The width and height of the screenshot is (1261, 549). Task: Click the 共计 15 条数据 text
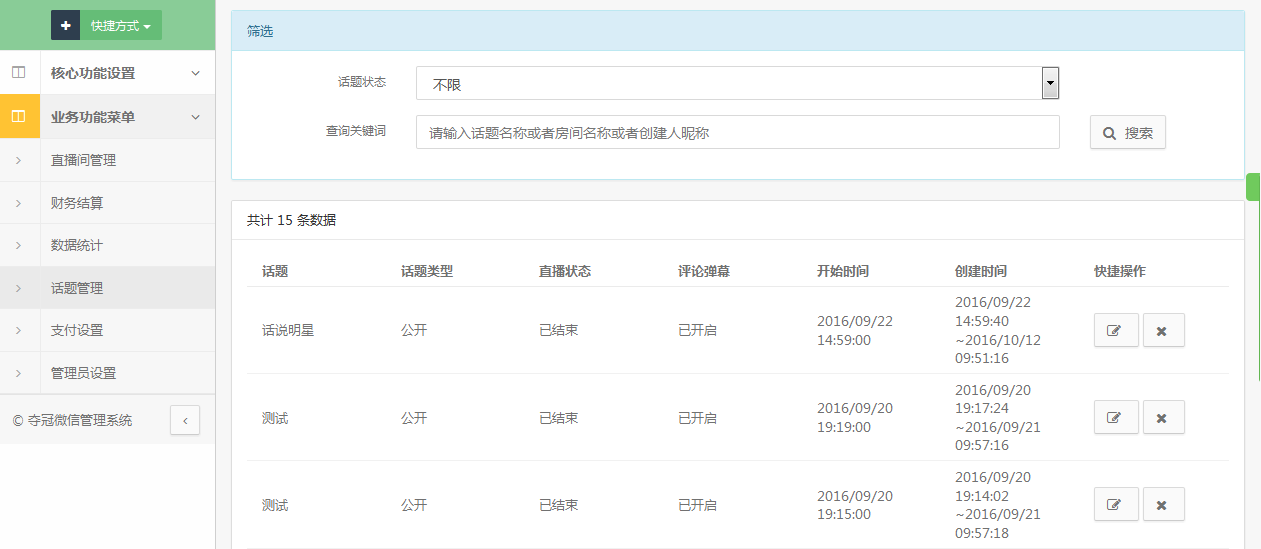pyautogui.click(x=291, y=220)
